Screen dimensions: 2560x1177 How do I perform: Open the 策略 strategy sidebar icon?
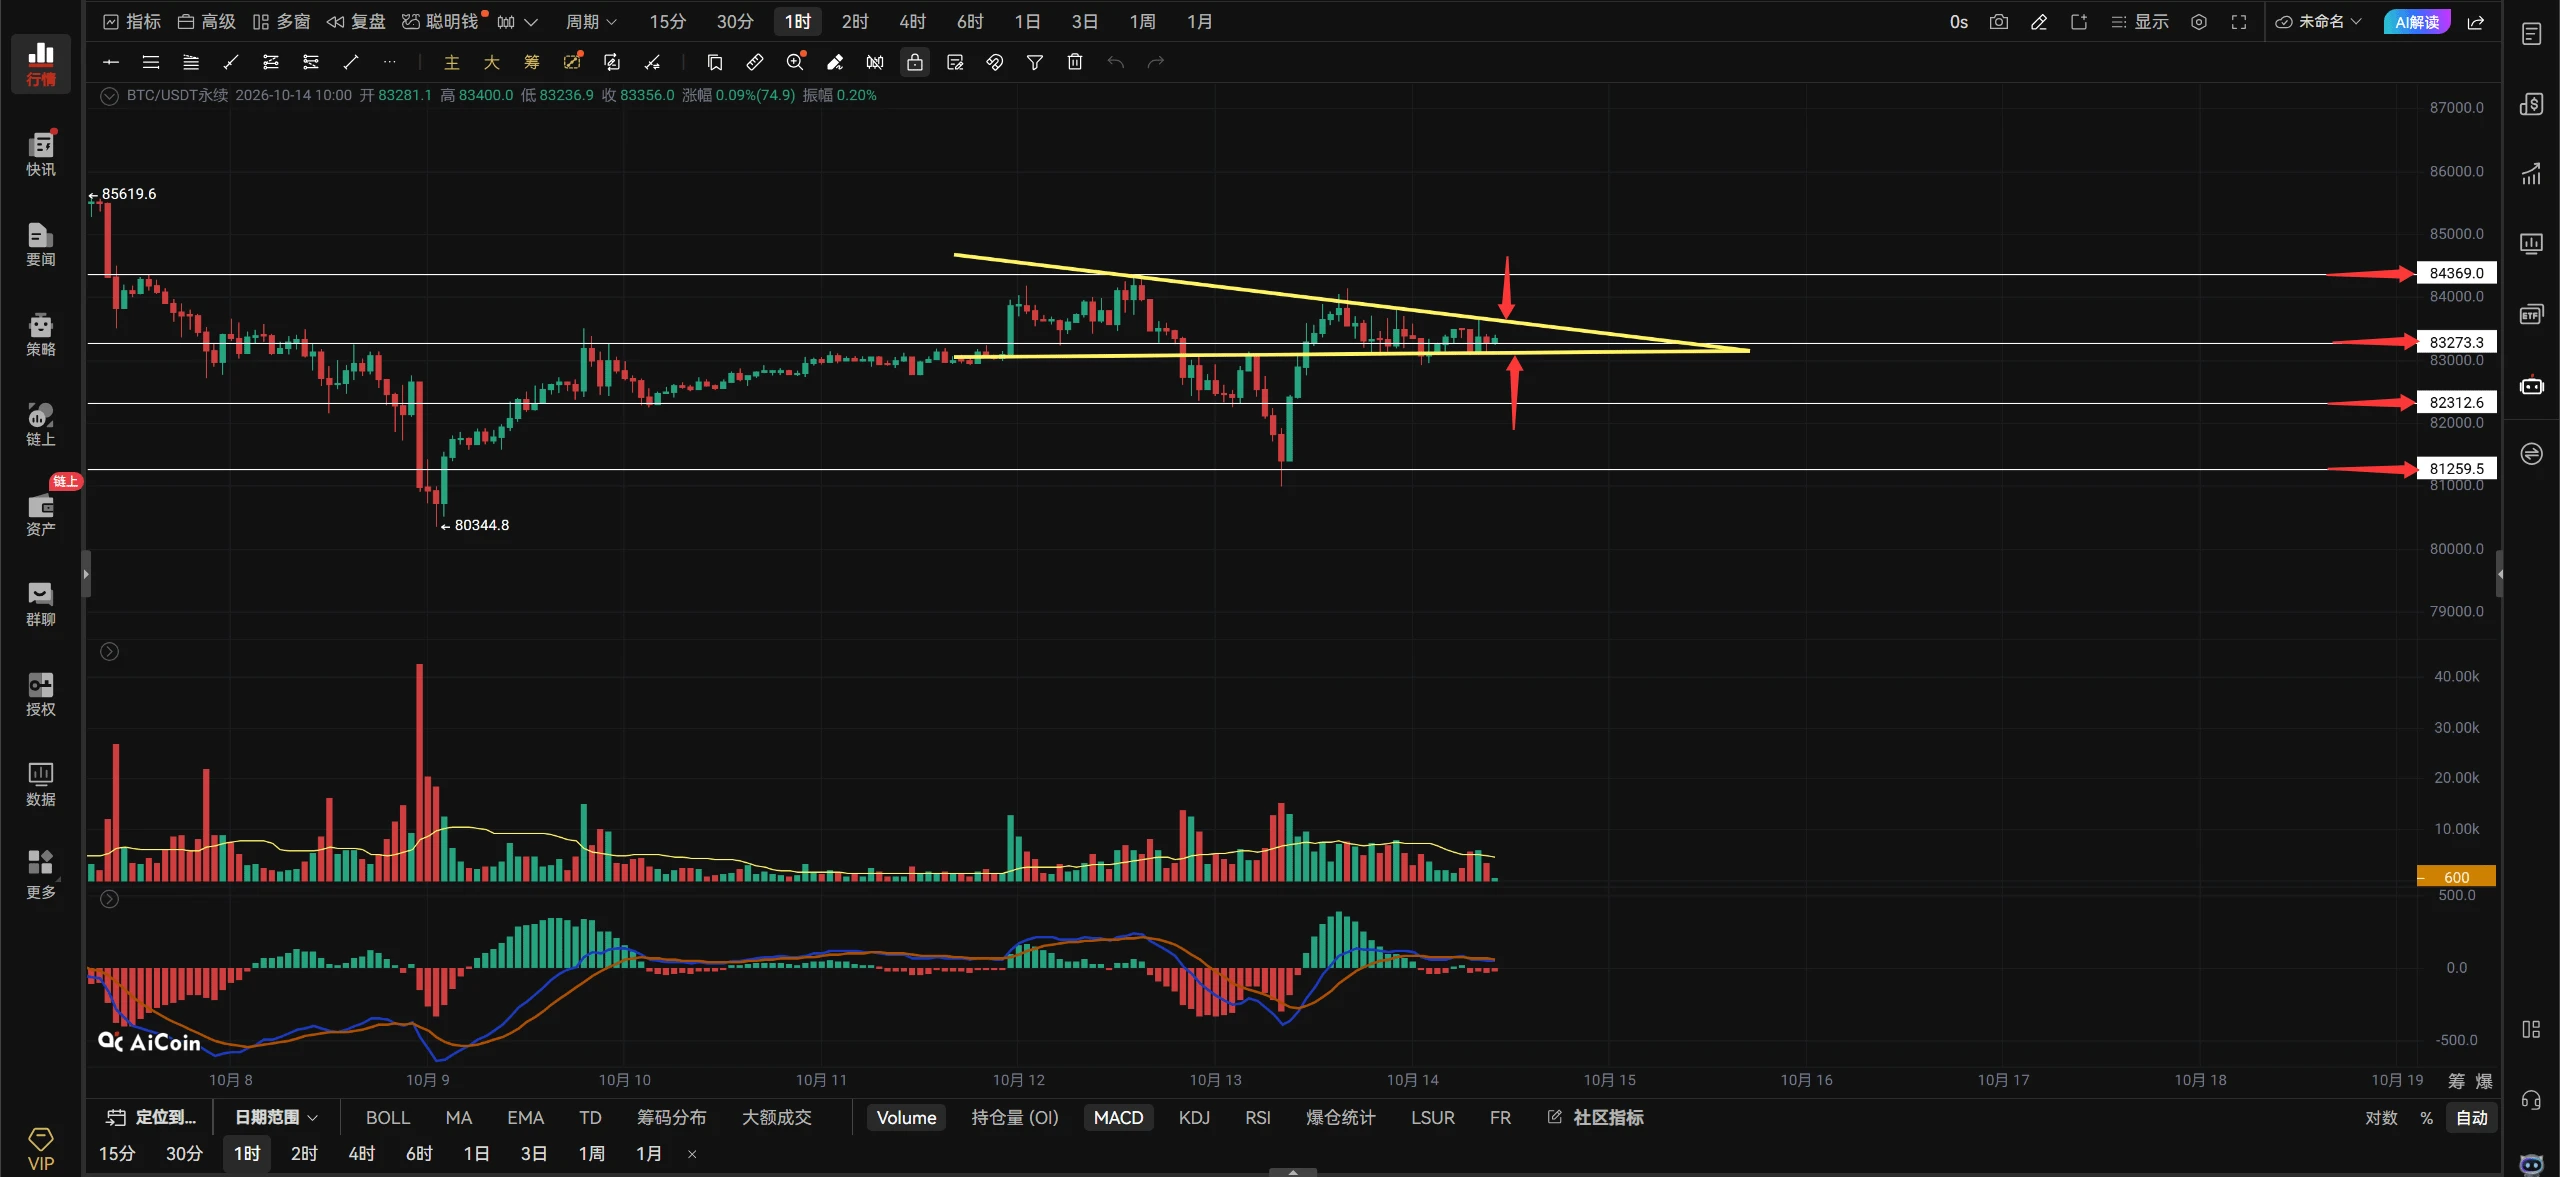point(40,334)
